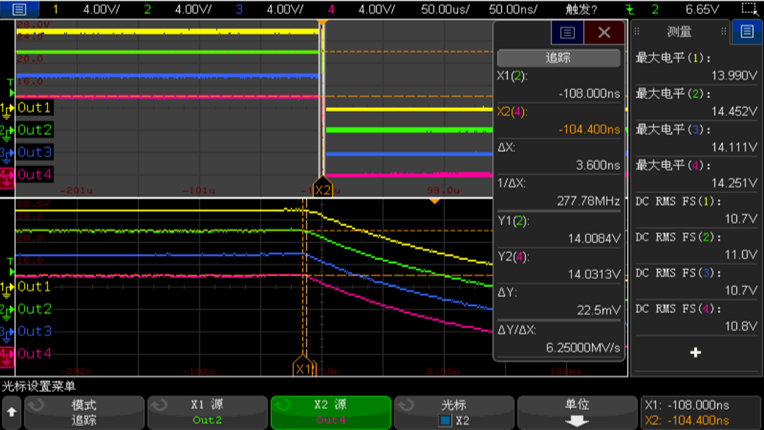764x430 pixels.
Task: Open the 触发? trigger status menu
Action: 581,9
